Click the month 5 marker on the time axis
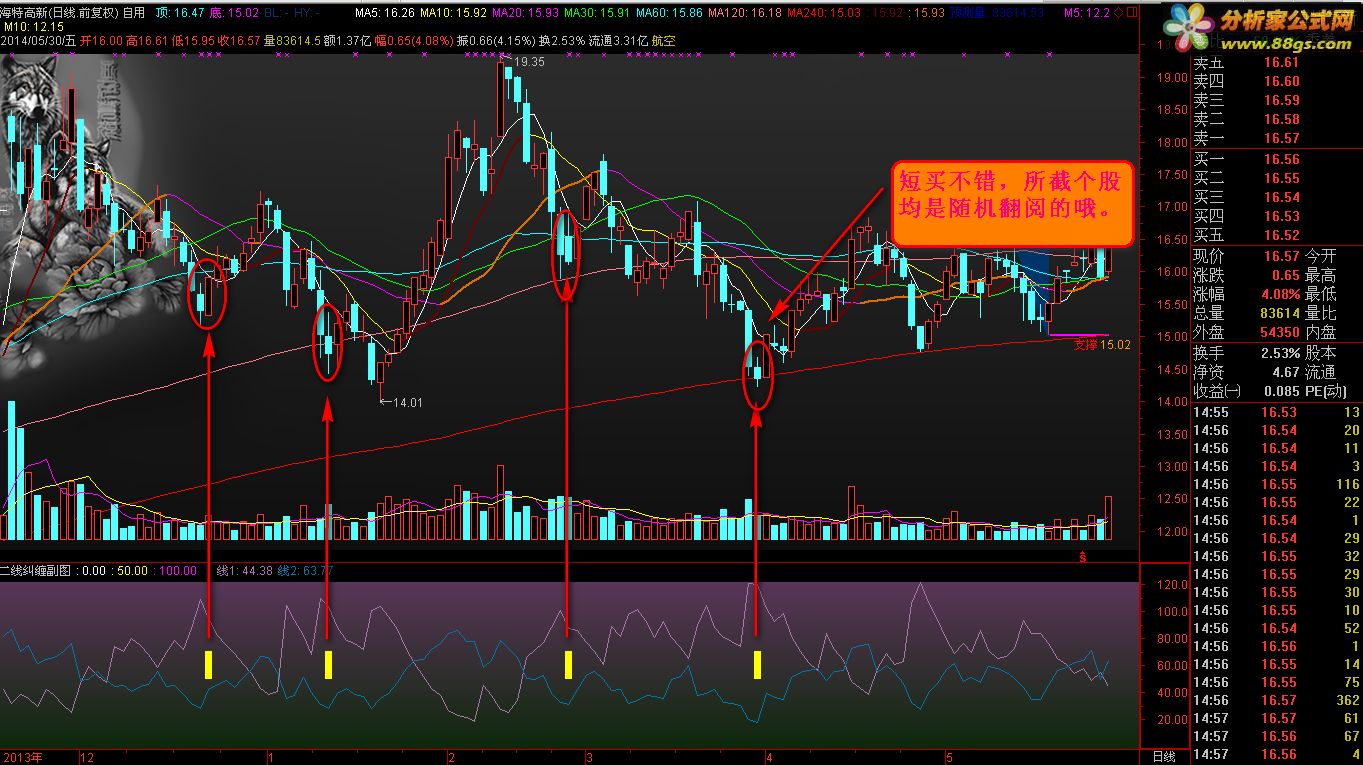This screenshot has width=1363, height=765. [x=950, y=757]
